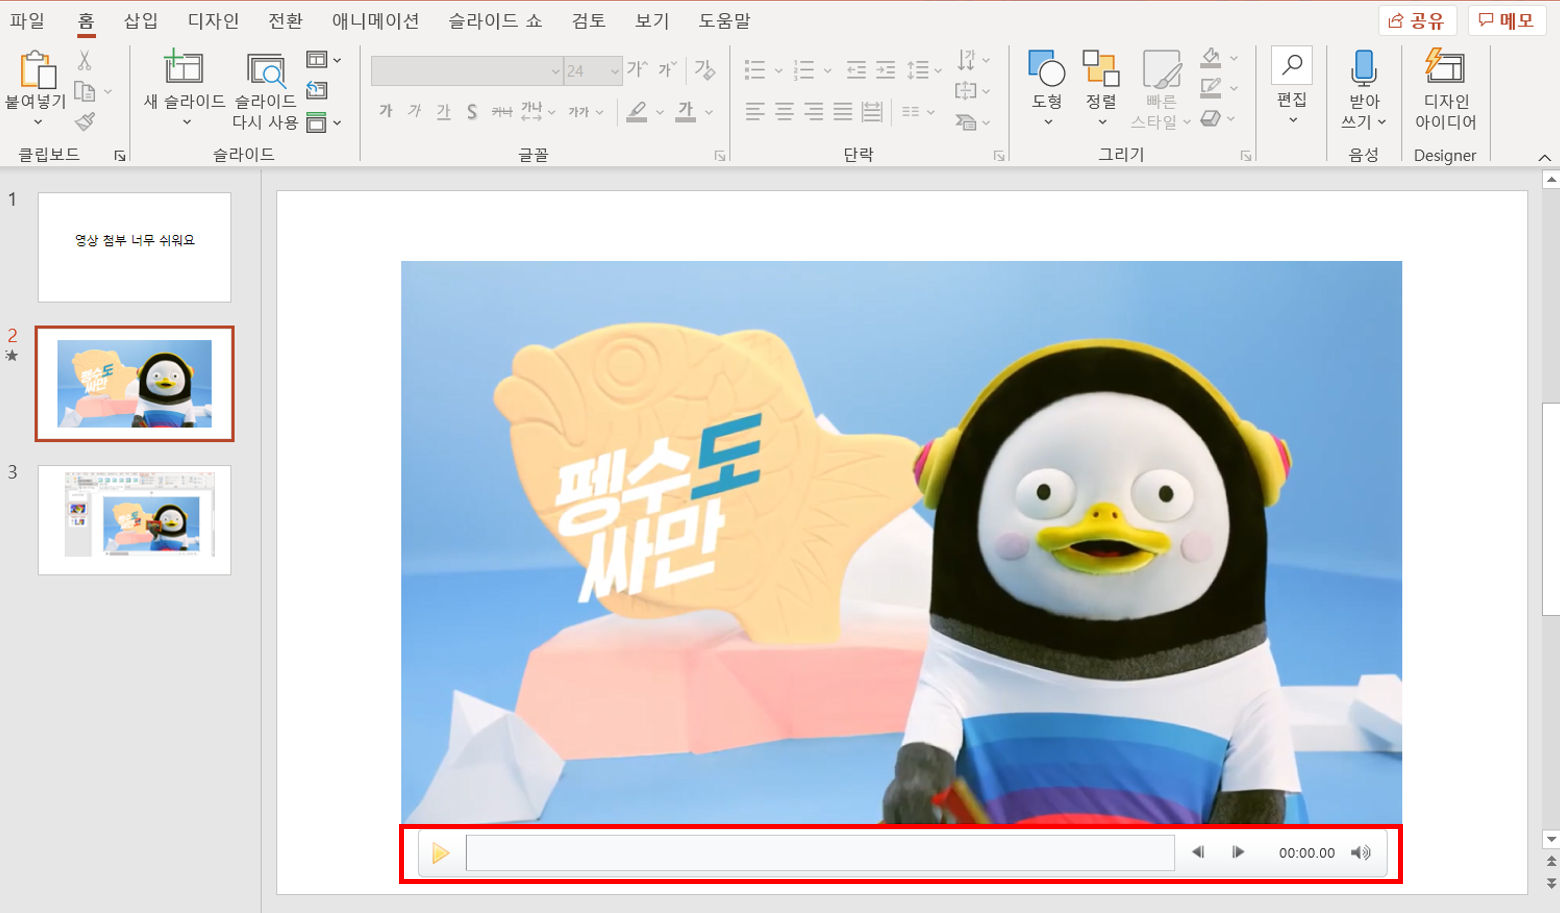Switch to the Transitions (전환) tab
Image resolution: width=1560 pixels, height=913 pixels.
point(285,20)
